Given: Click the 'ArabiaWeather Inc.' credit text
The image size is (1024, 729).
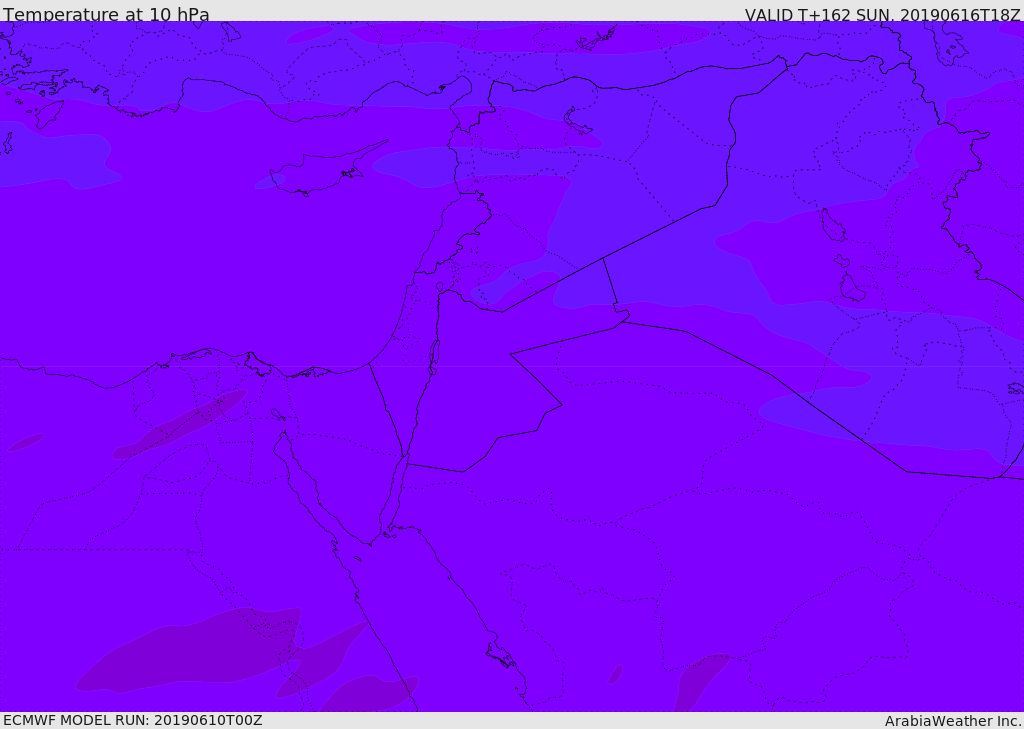Looking at the screenshot, I should (954, 721).
